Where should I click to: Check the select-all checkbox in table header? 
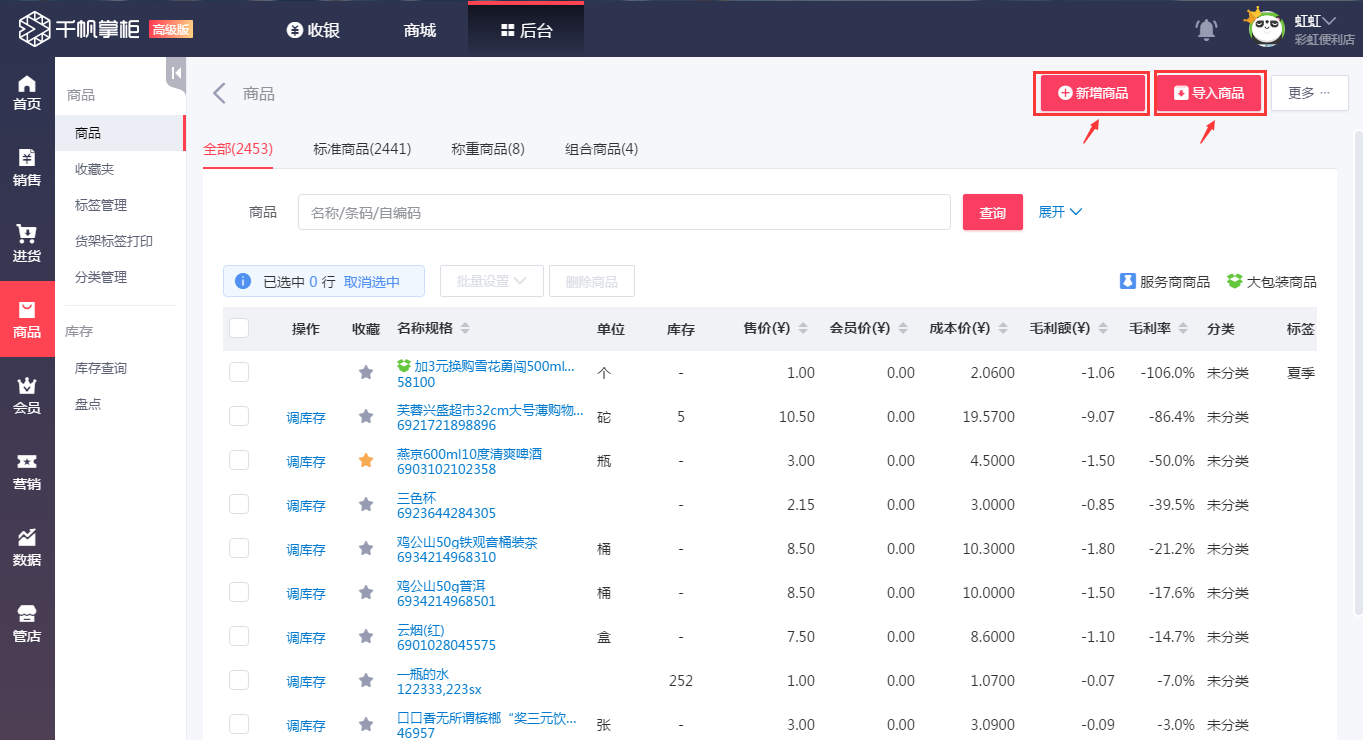(238, 328)
